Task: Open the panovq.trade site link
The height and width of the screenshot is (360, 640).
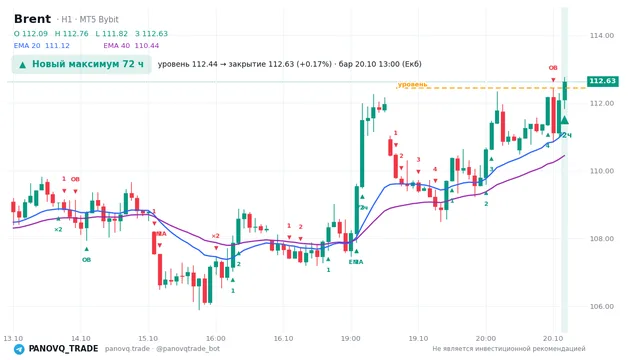Action: 127,349
